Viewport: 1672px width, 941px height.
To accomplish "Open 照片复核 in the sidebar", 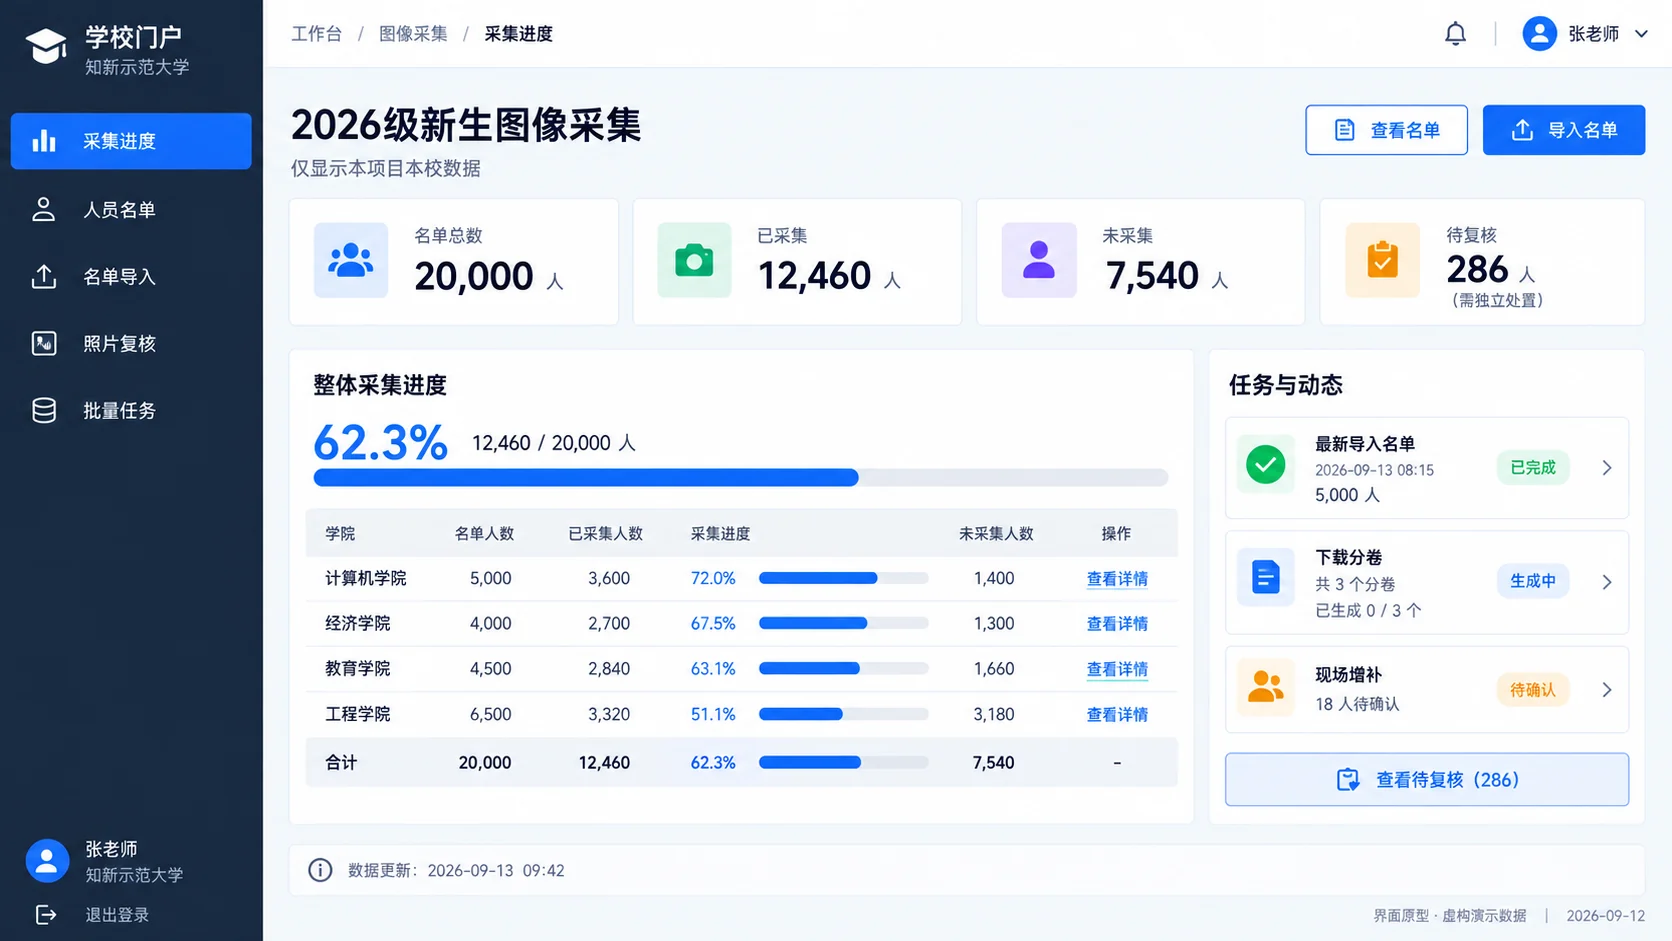I will pyautogui.click(x=131, y=344).
